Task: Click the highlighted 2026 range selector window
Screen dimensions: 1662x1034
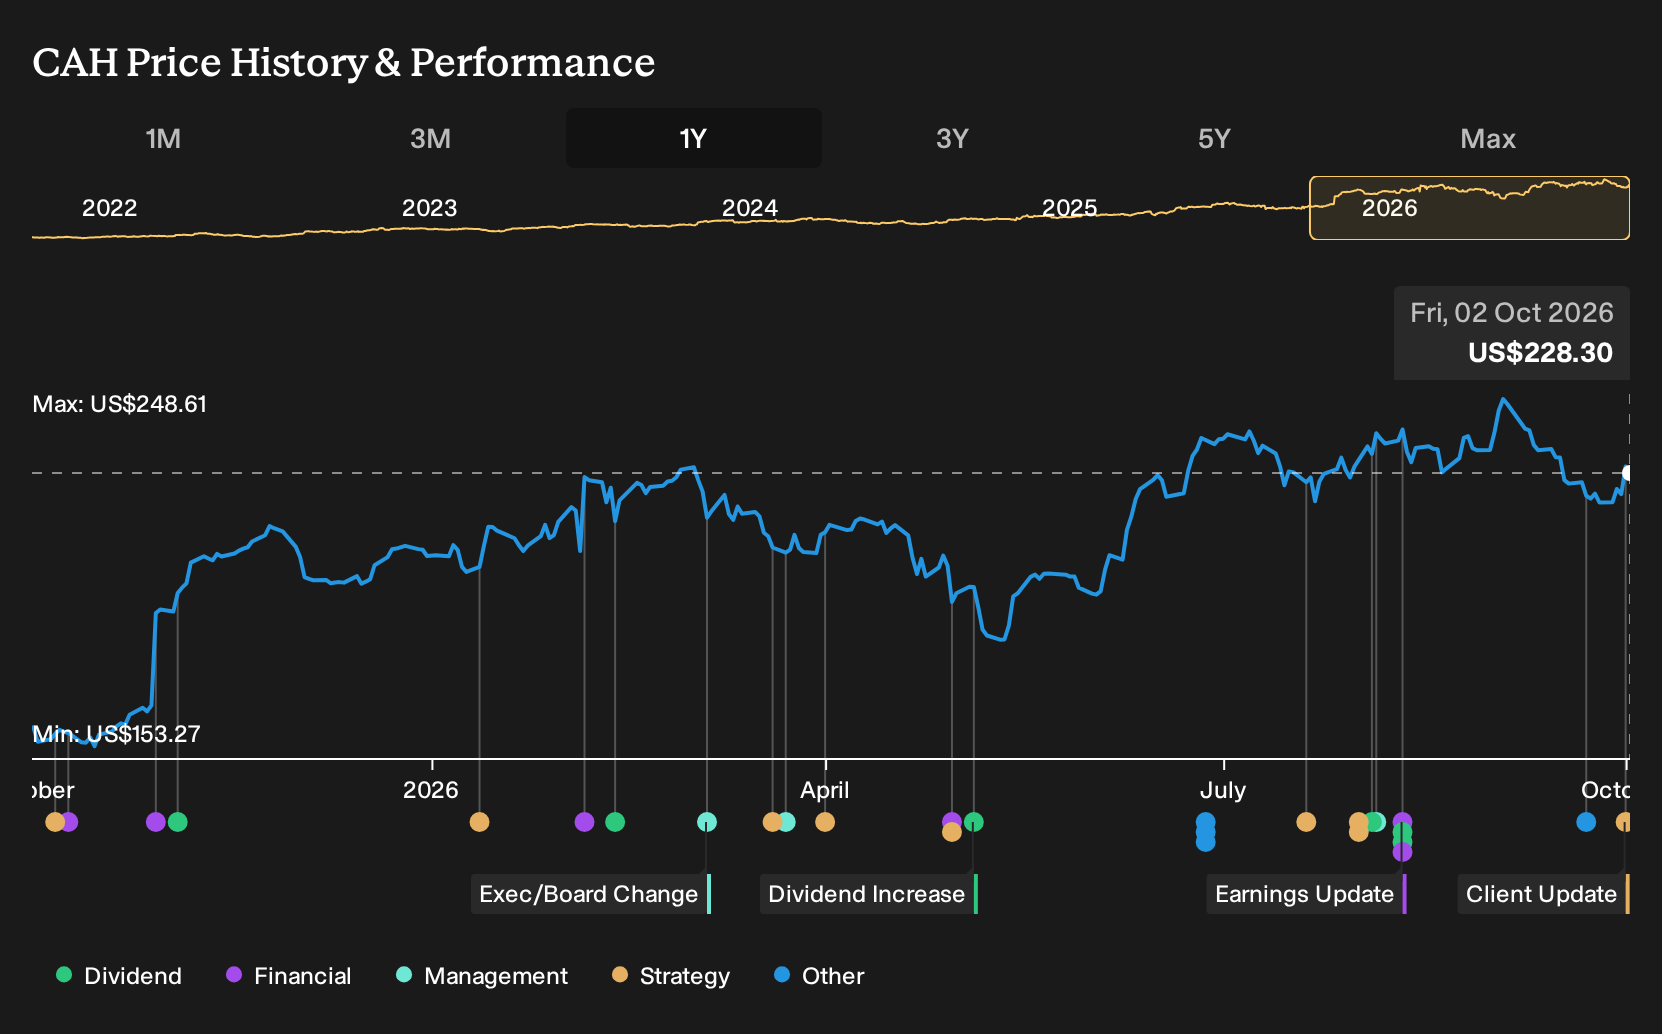Action: tap(1469, 208)
